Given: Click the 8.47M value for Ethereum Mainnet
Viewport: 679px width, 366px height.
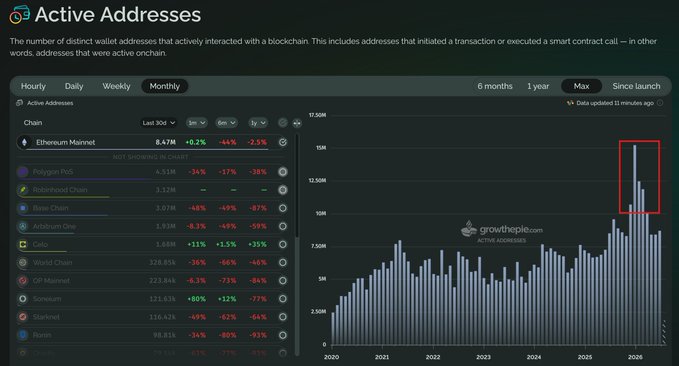Looking at the screenshot, I should 165,142.
